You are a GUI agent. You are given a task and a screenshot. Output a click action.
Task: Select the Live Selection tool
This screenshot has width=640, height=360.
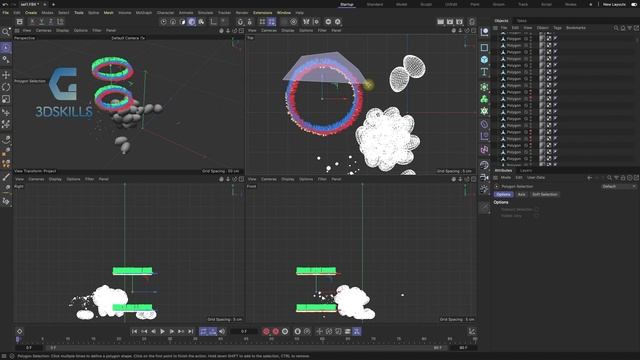tap(6, 48)
